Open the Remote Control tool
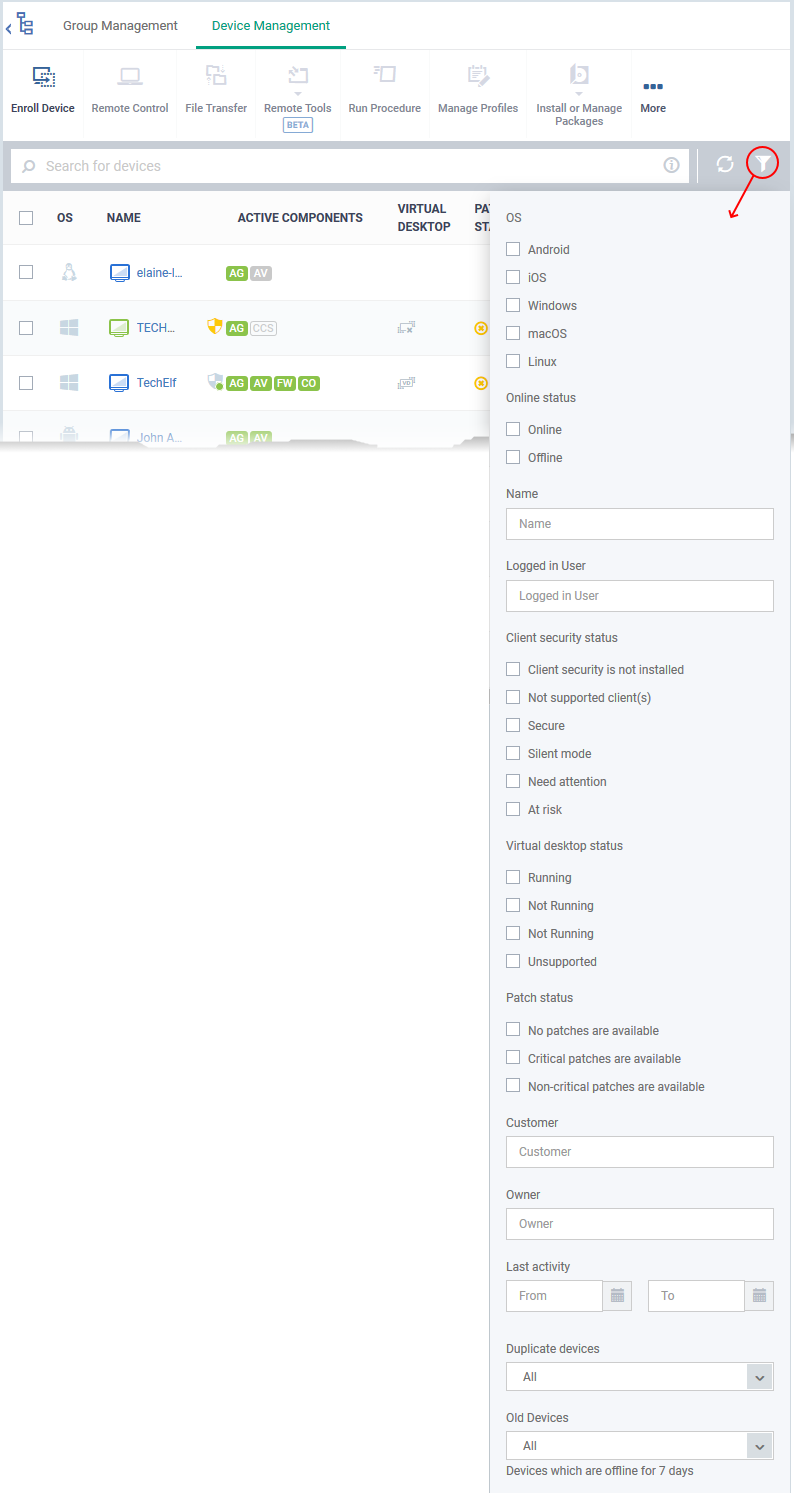 pos(130,77)
